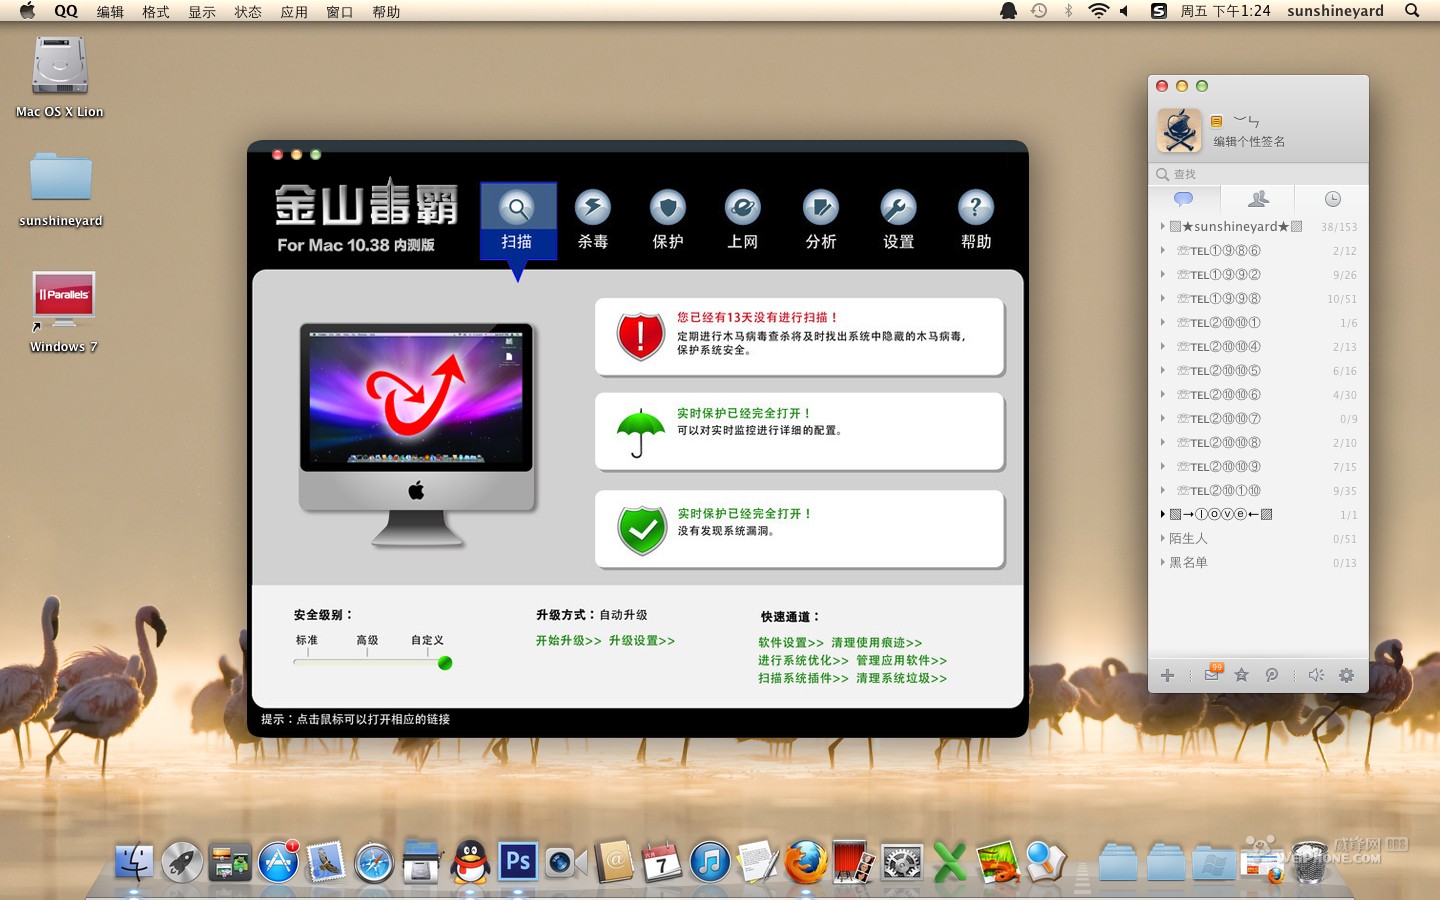Open the 上网 internet section icon
This screenshot has width=1440, height=900.
[743, 208]
